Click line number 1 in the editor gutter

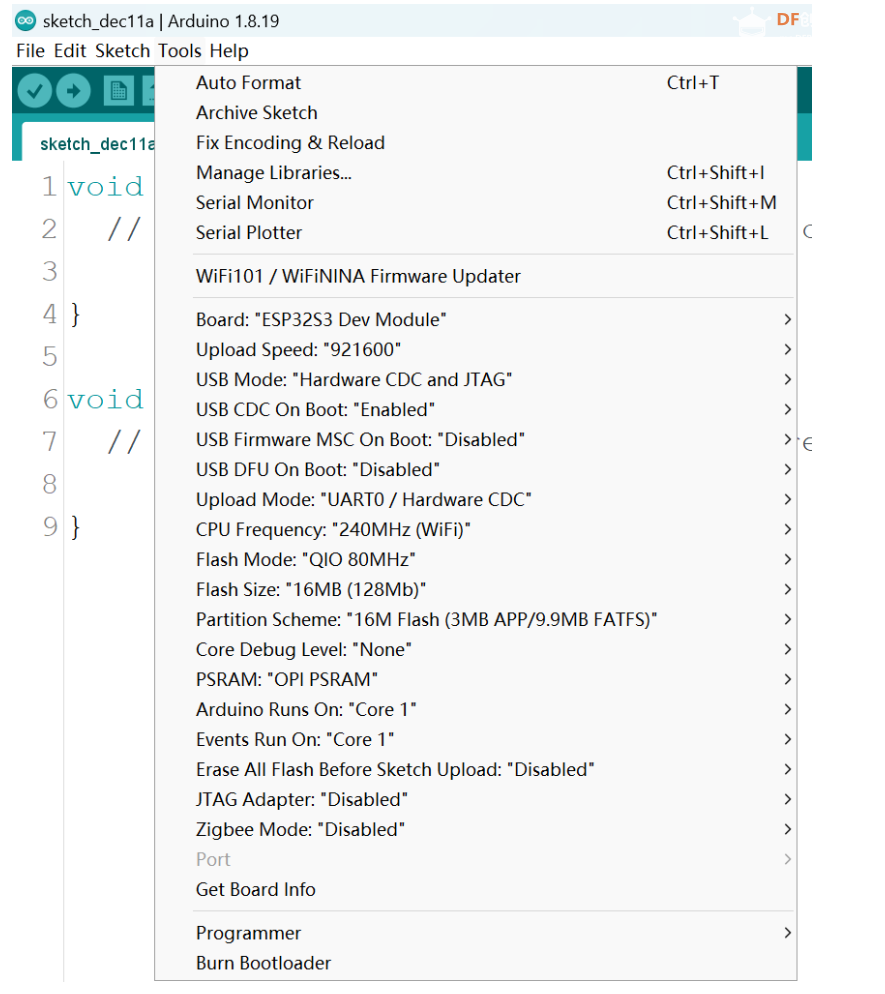(49, 186)
